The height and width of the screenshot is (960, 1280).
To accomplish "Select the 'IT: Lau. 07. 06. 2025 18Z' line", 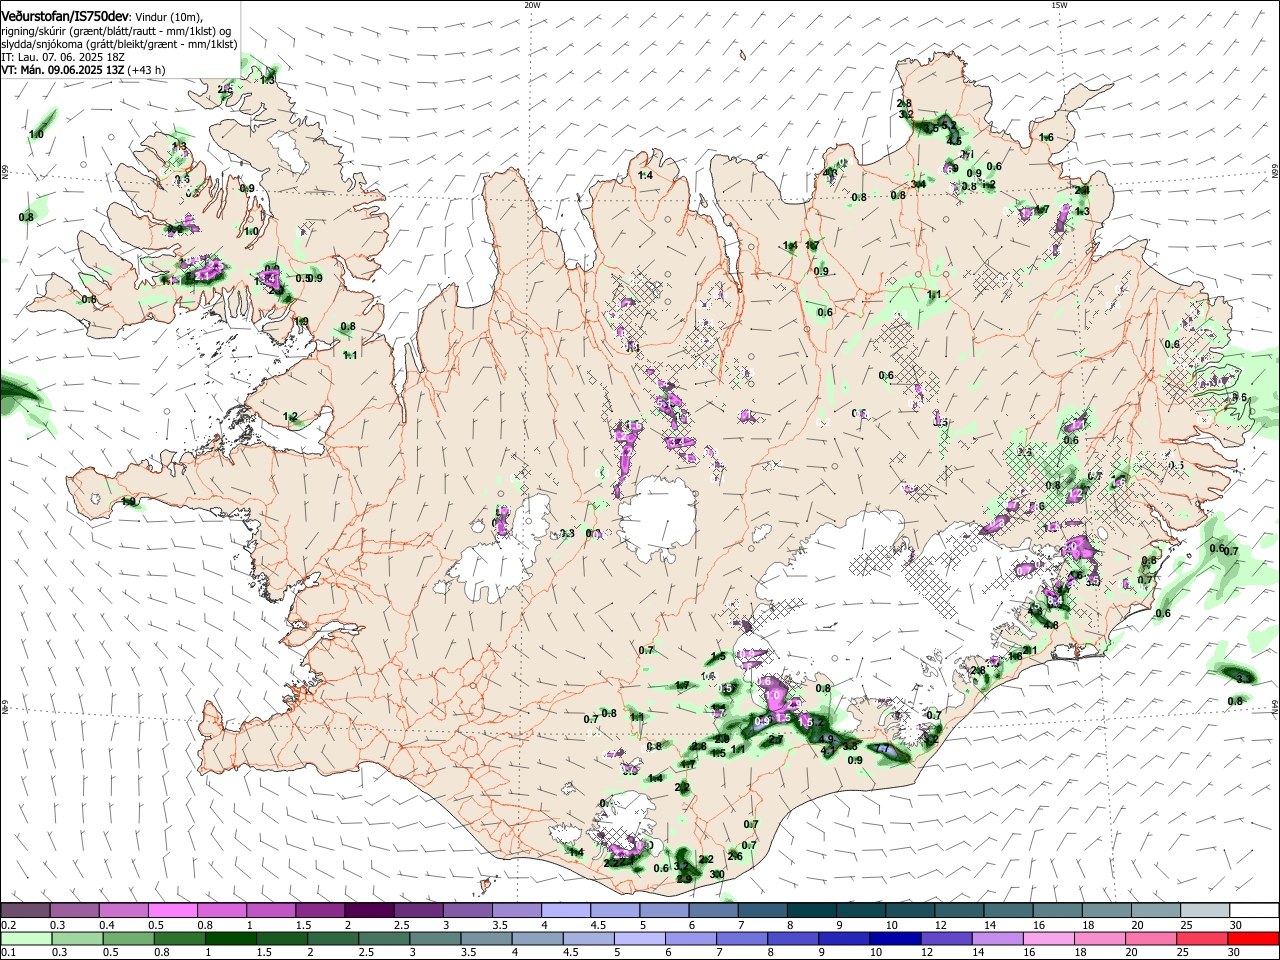I will click(64, 57).
